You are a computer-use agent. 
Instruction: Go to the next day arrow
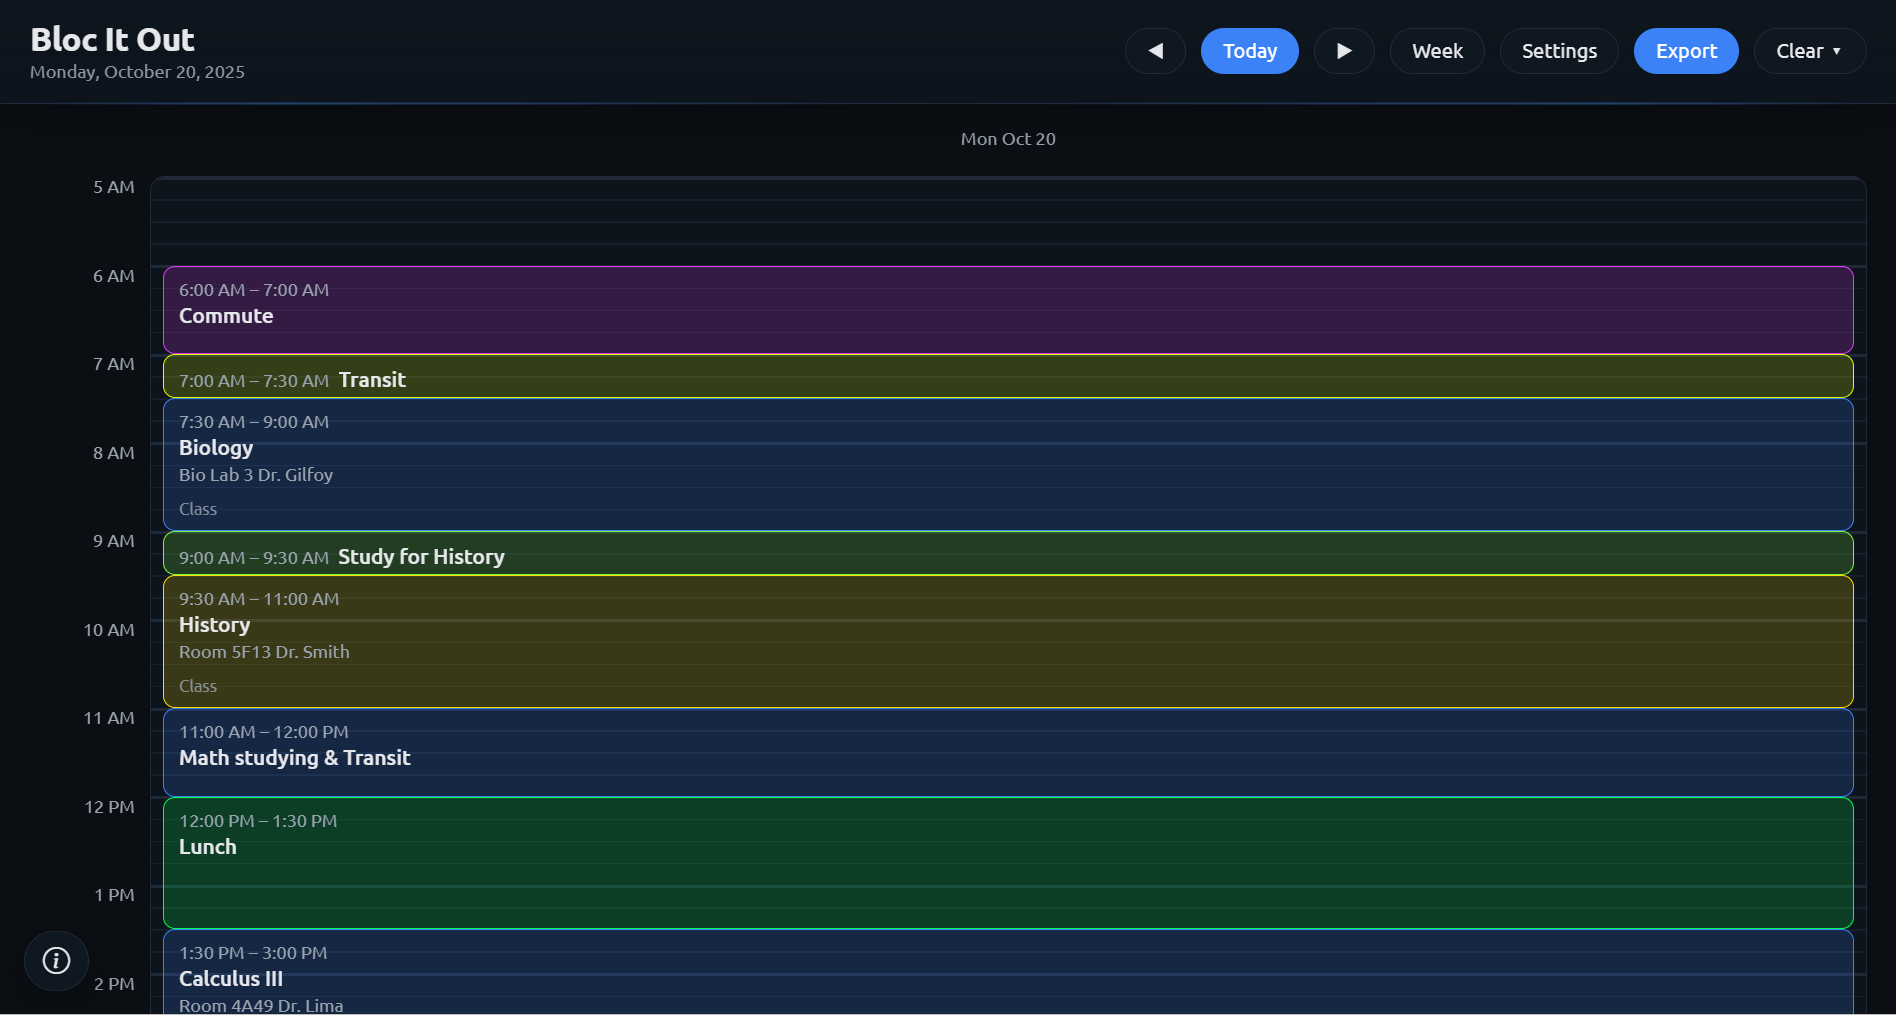pos(1344,51)
